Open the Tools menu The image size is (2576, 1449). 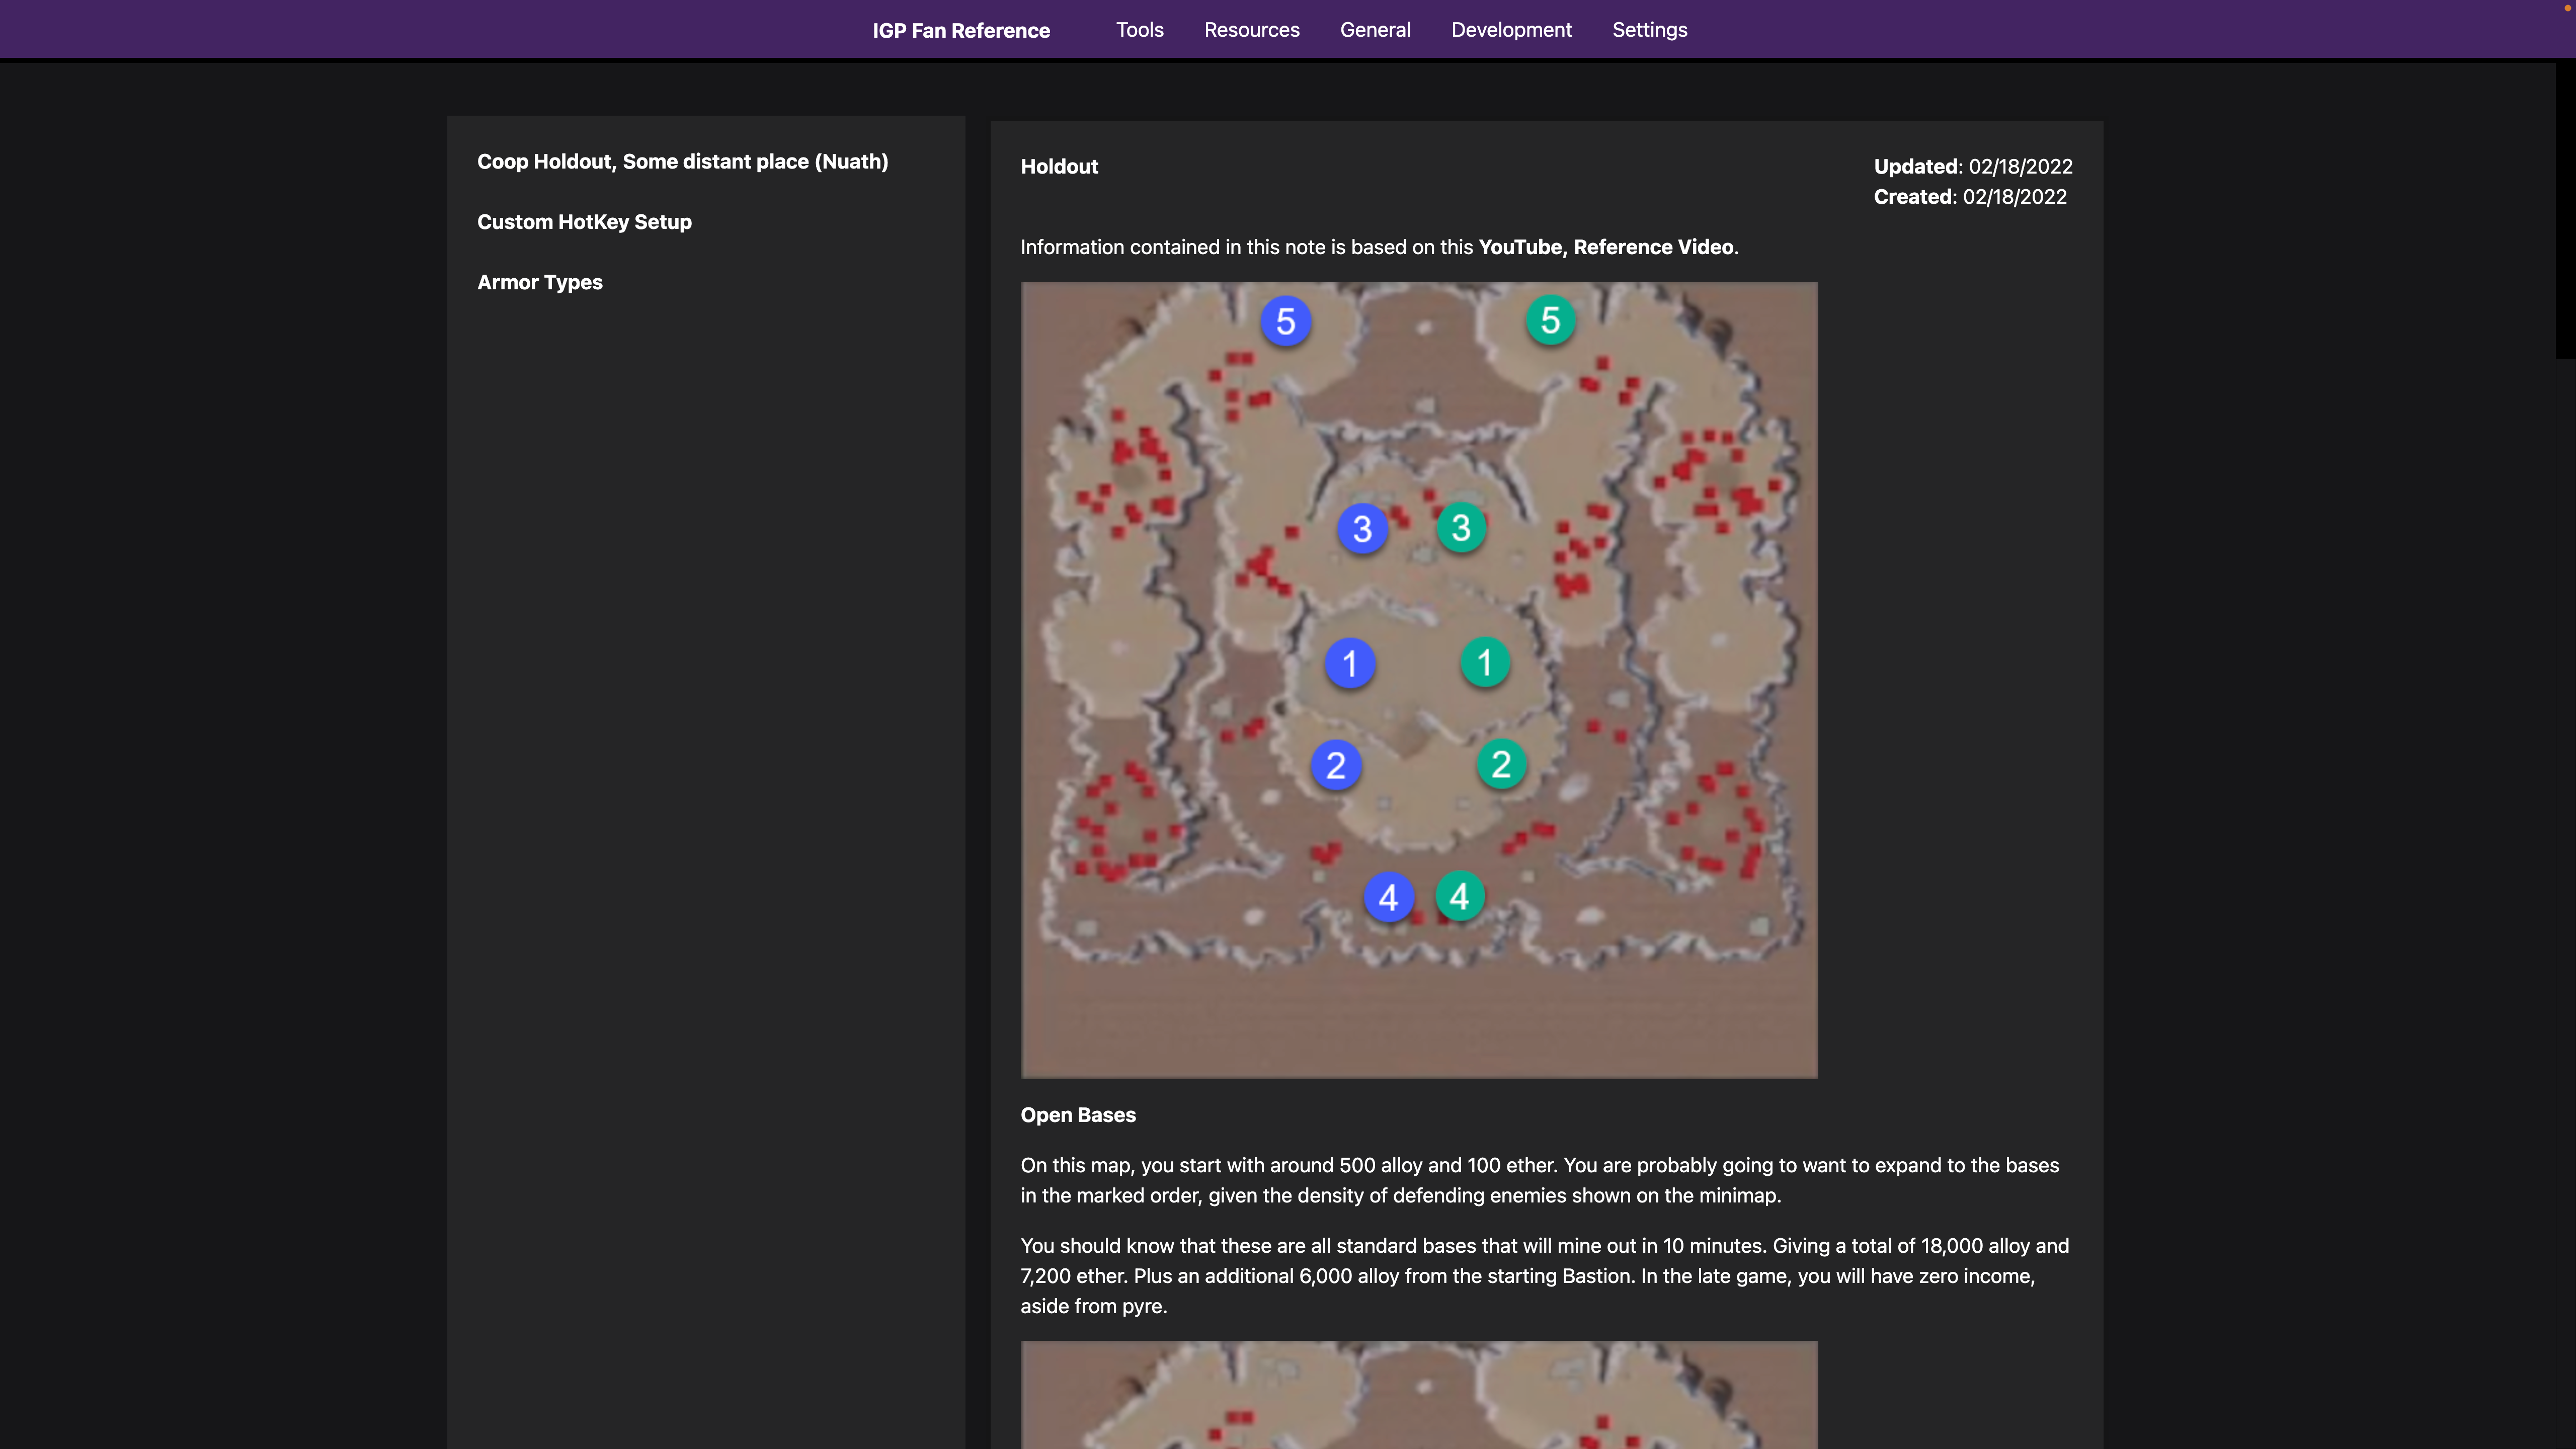(1140, 30)
